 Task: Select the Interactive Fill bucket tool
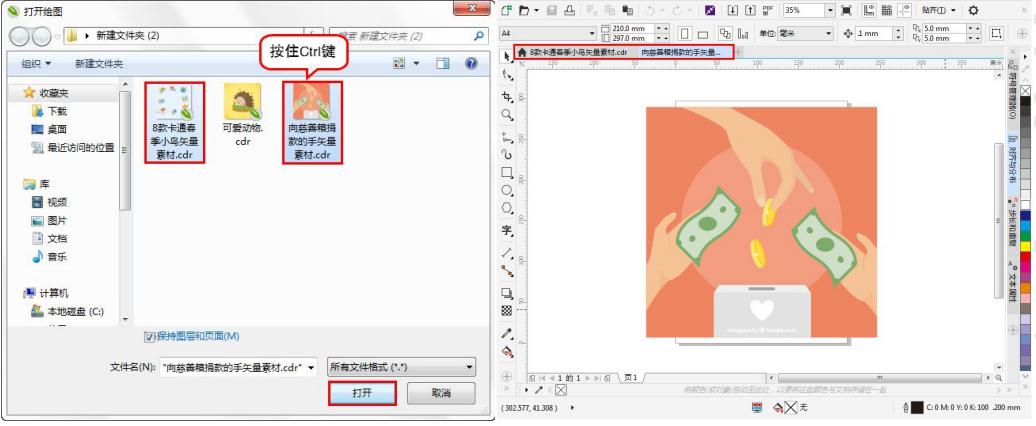pos(507,351)
